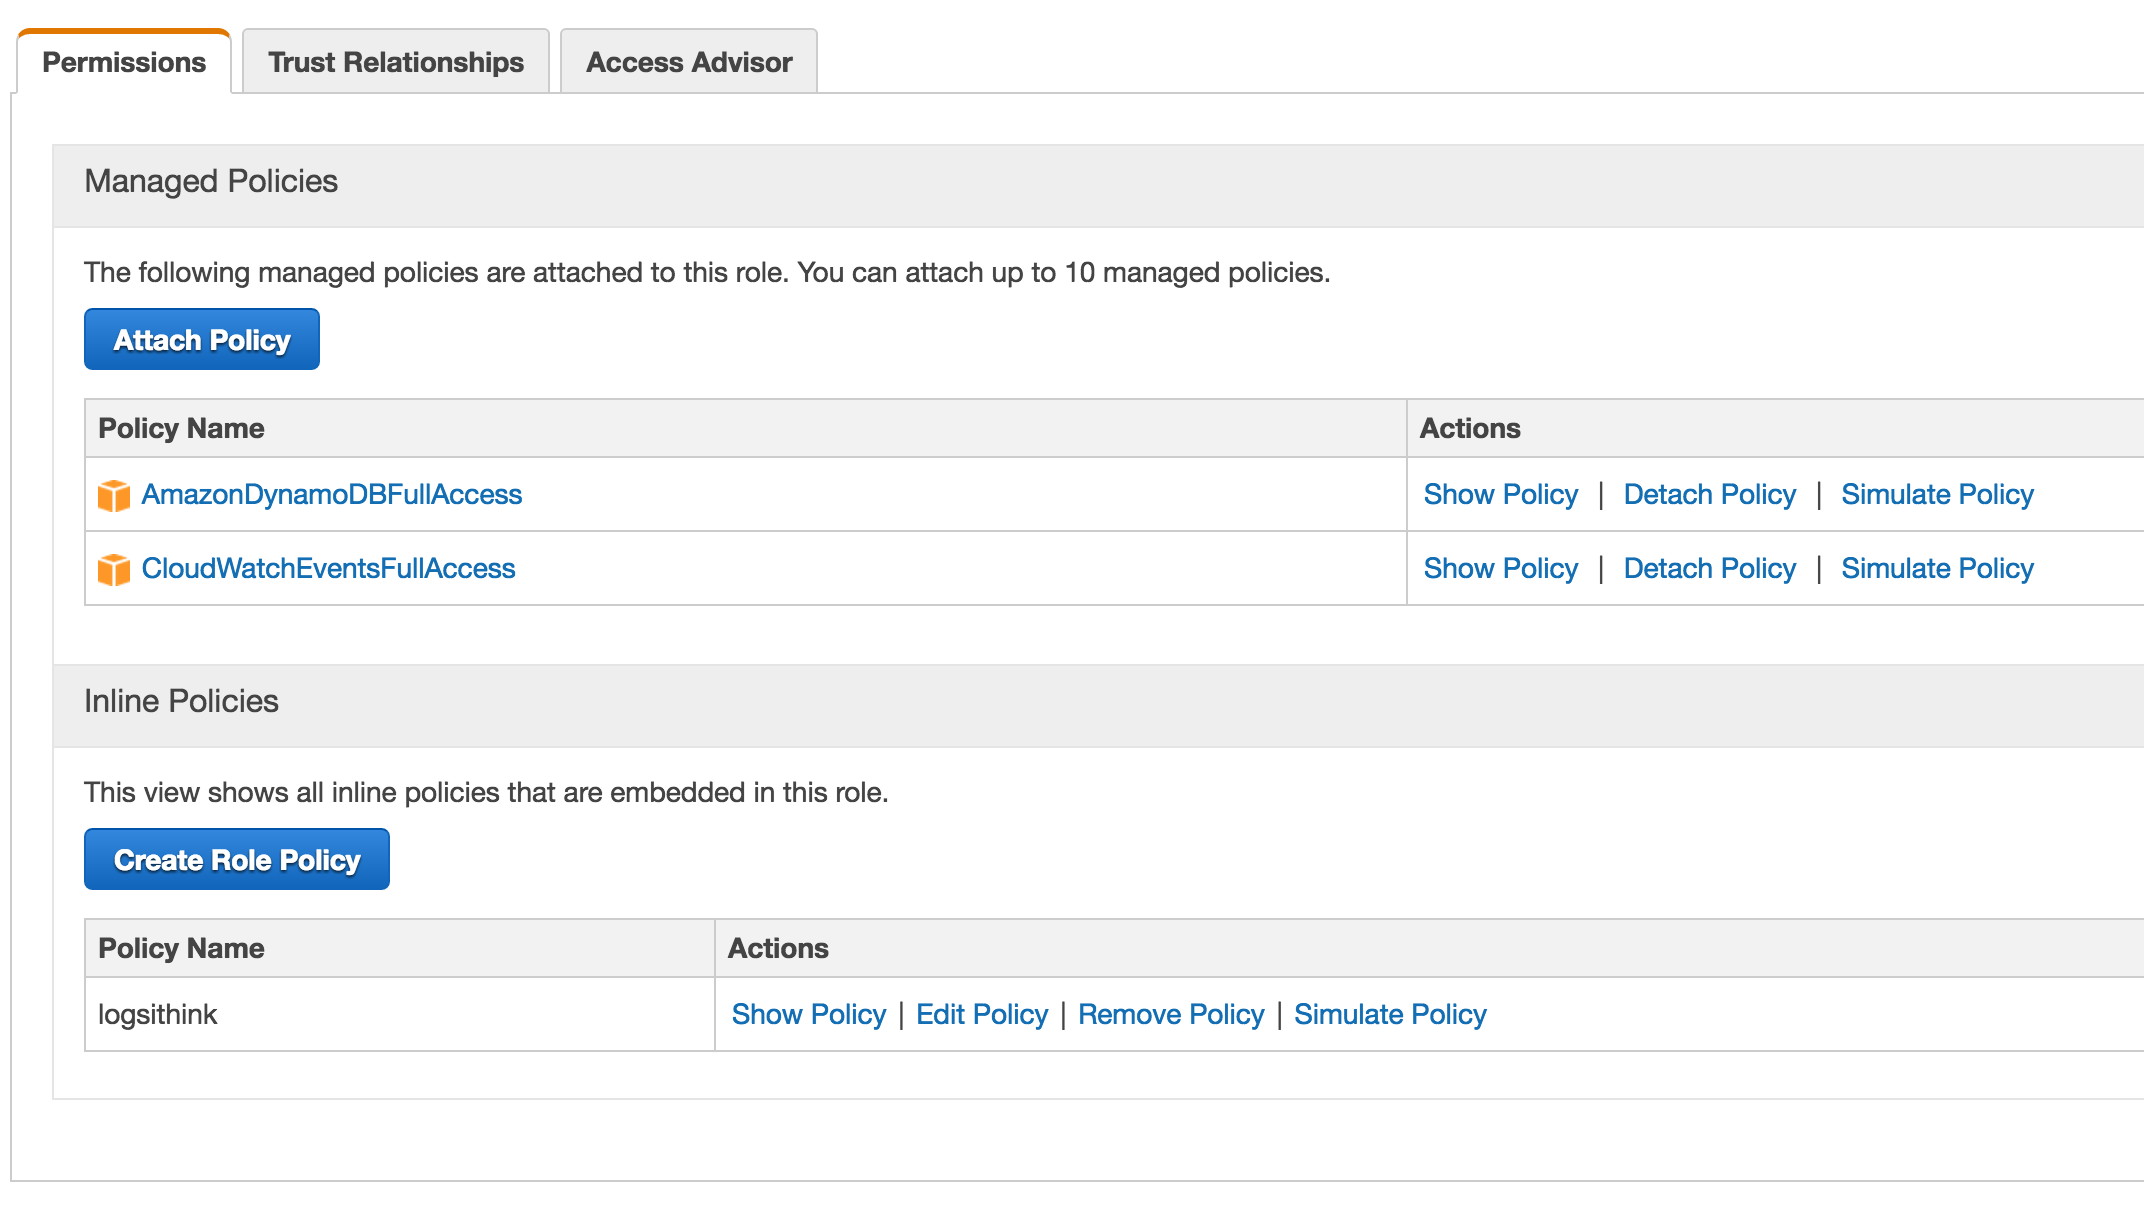
Task: Click the text about attaching 10 managed policies
Action: point(707,272)
